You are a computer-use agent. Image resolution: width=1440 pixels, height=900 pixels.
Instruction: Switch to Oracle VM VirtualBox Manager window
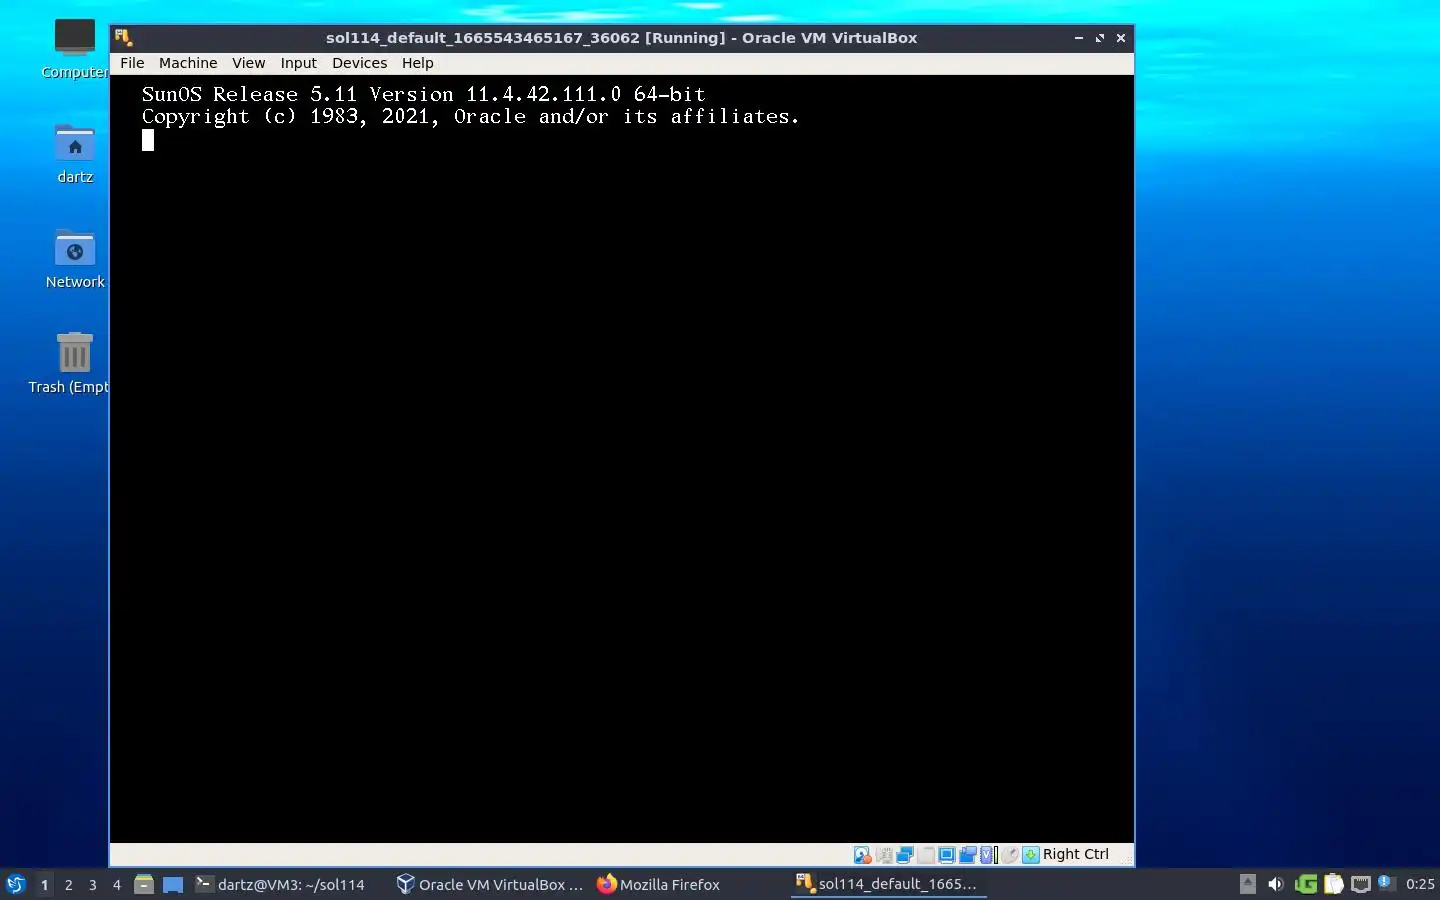[x=490, y=884]
